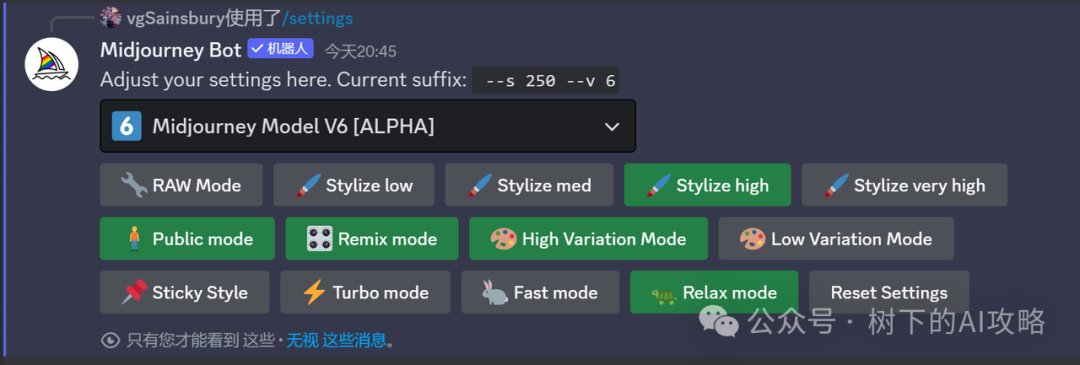Click the eye icon beside the visibility notice
The width and height of the screenshot is (1080, 365).
click(110, 340)
